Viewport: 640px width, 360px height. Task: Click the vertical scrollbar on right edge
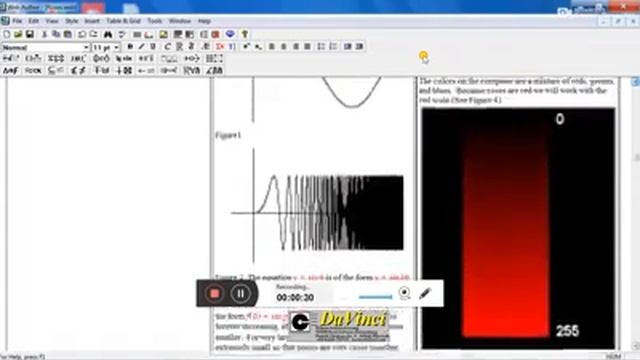(x=636, y=212)
